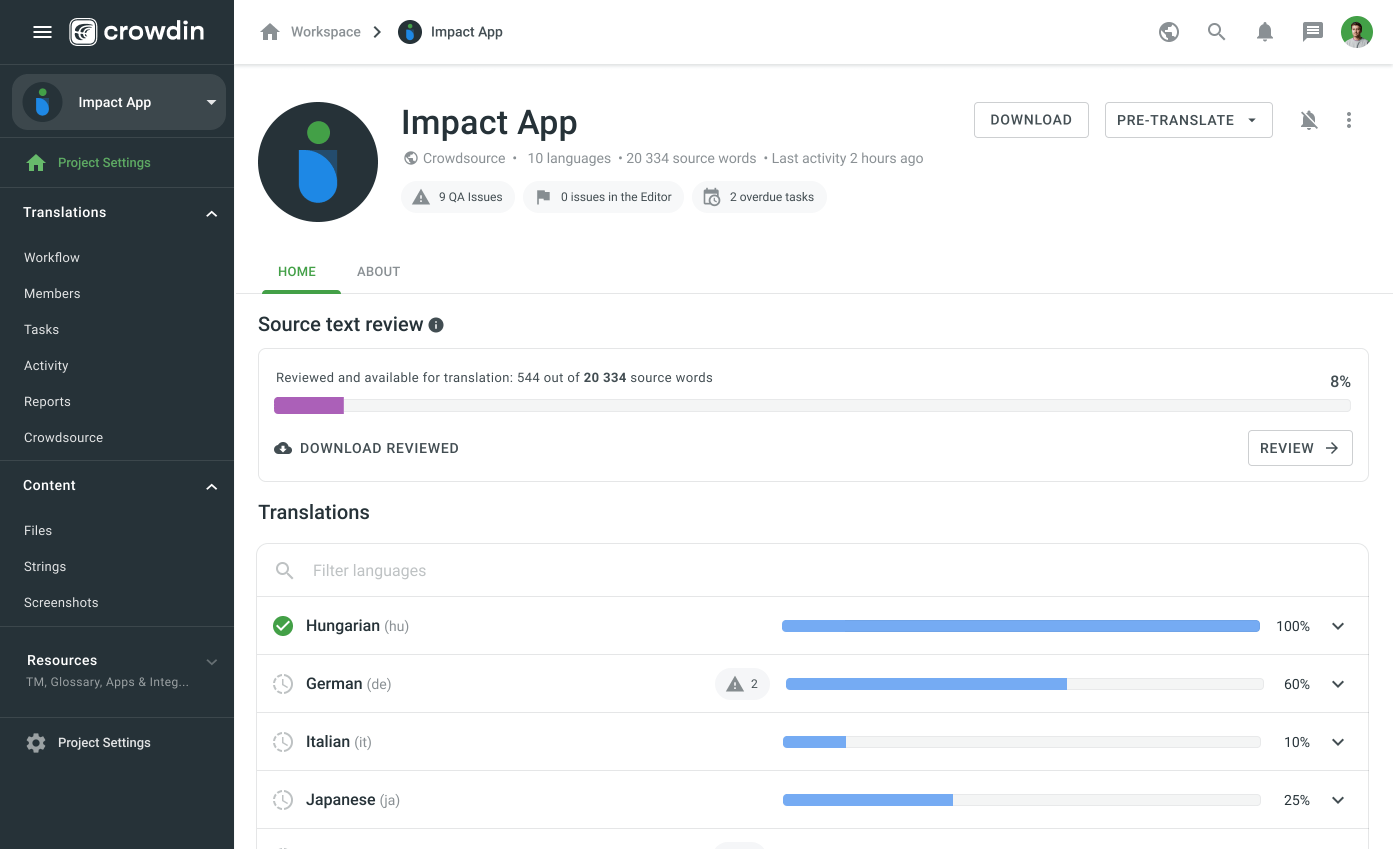Expand the German language row
1393x849 pixels.
1338,683
